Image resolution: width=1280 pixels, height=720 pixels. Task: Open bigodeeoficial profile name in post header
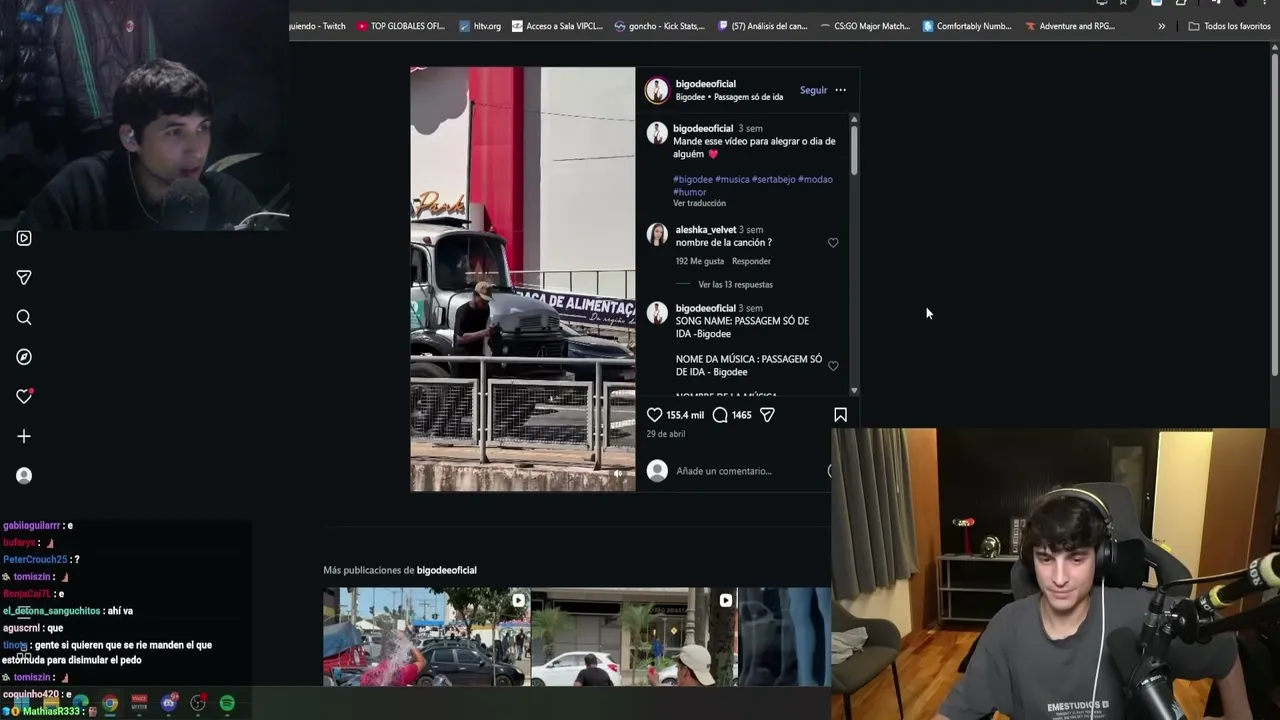[x=705, y=84]
